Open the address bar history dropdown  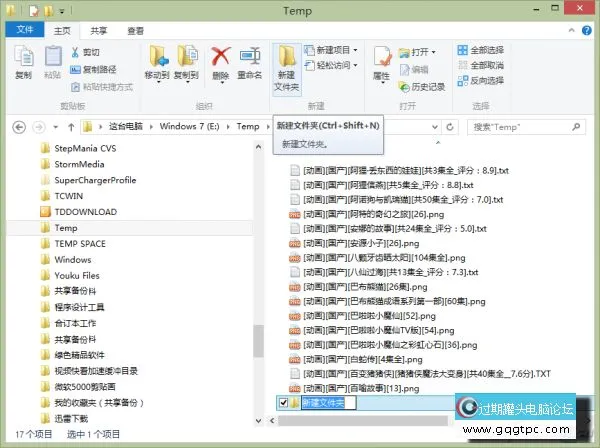pyautogui.click(x=435, y=127)
